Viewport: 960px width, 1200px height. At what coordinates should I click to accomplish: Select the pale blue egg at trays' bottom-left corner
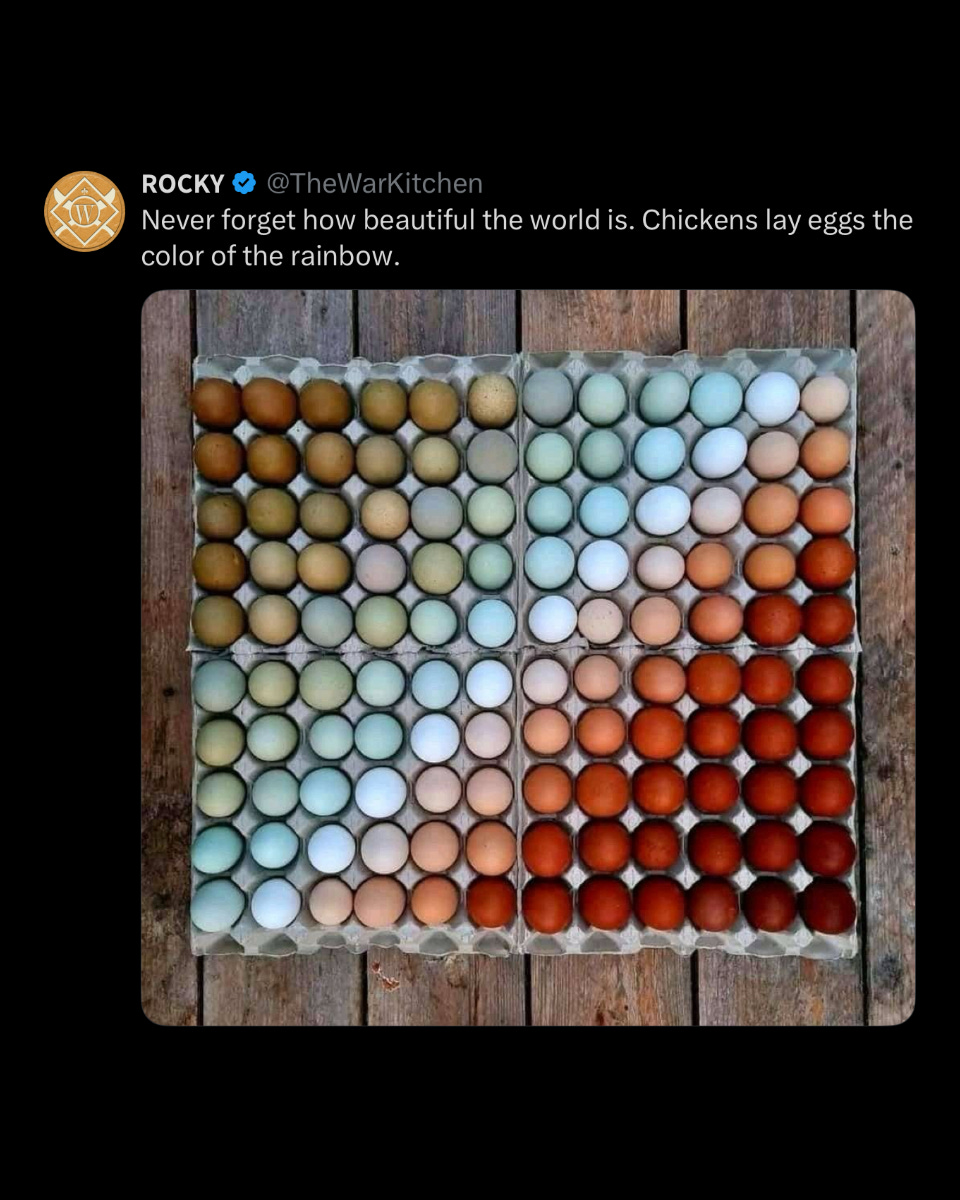(218, 904)
